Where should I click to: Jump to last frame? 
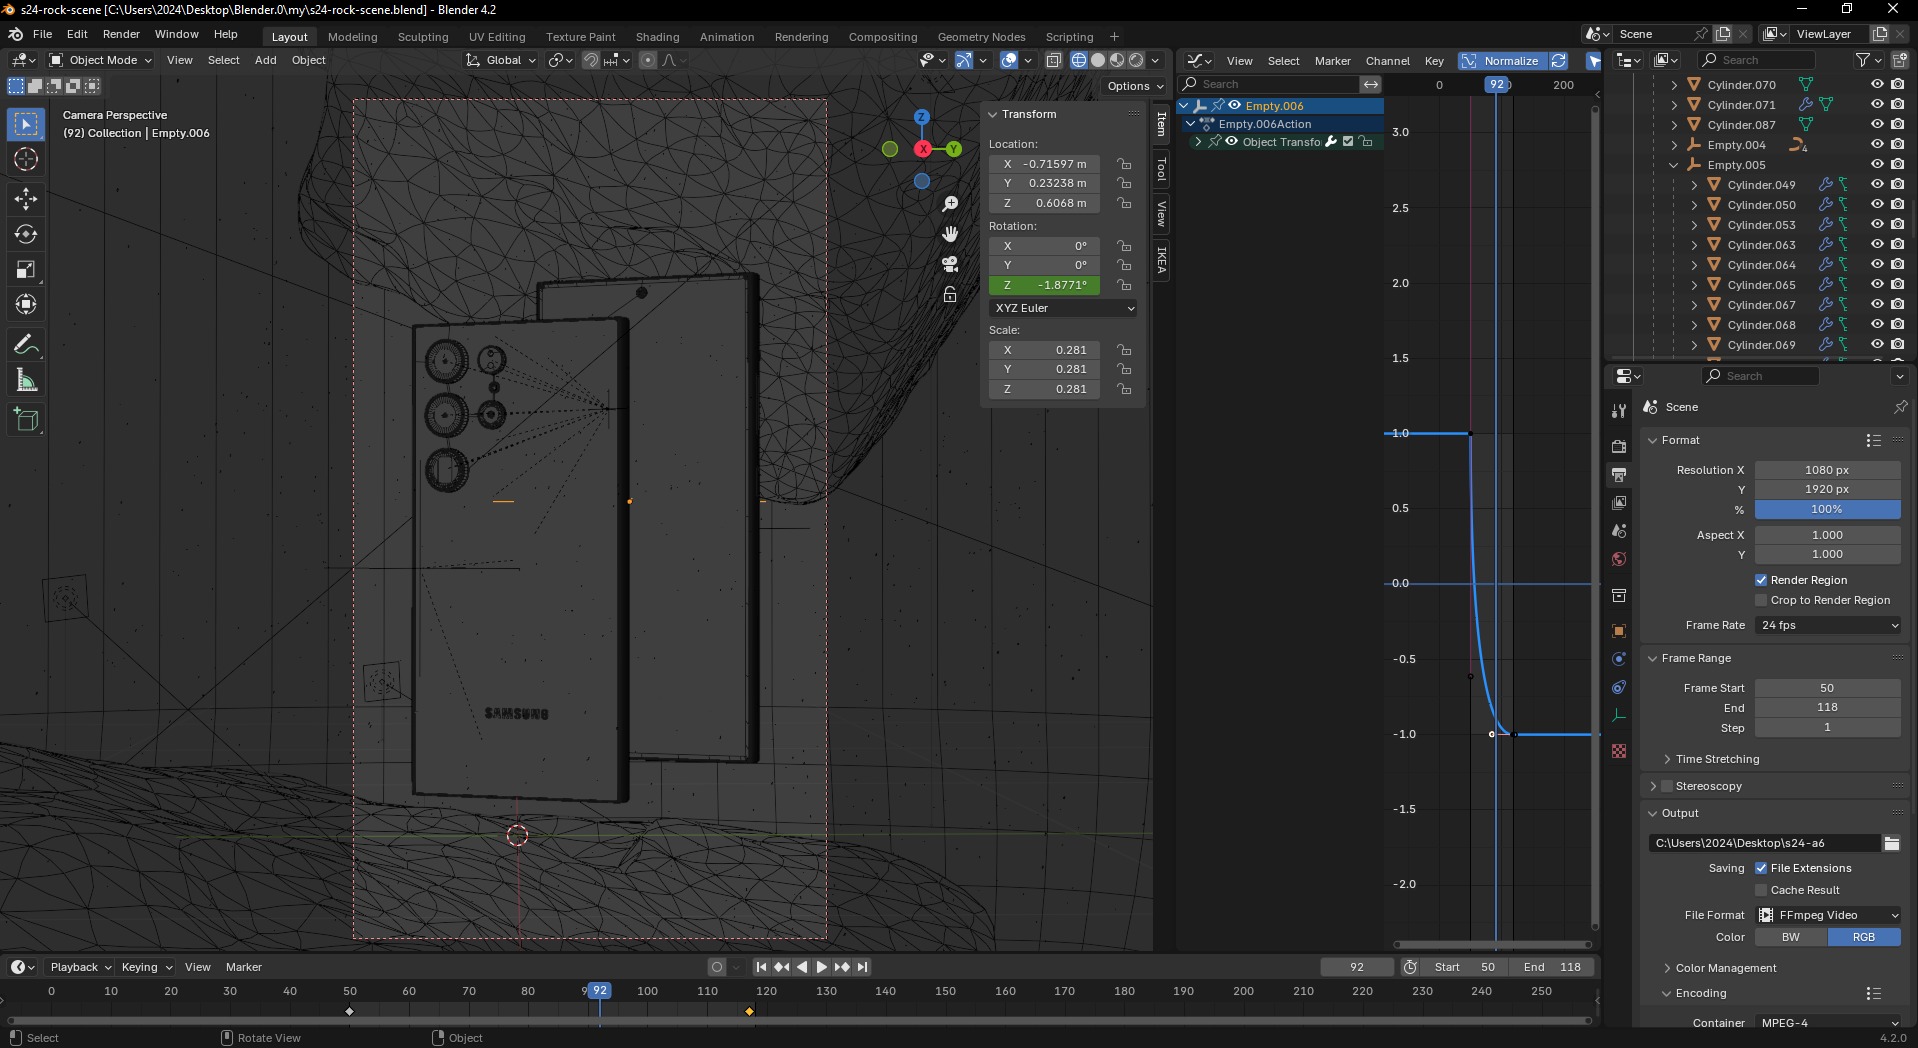click(x=862, y=967)
